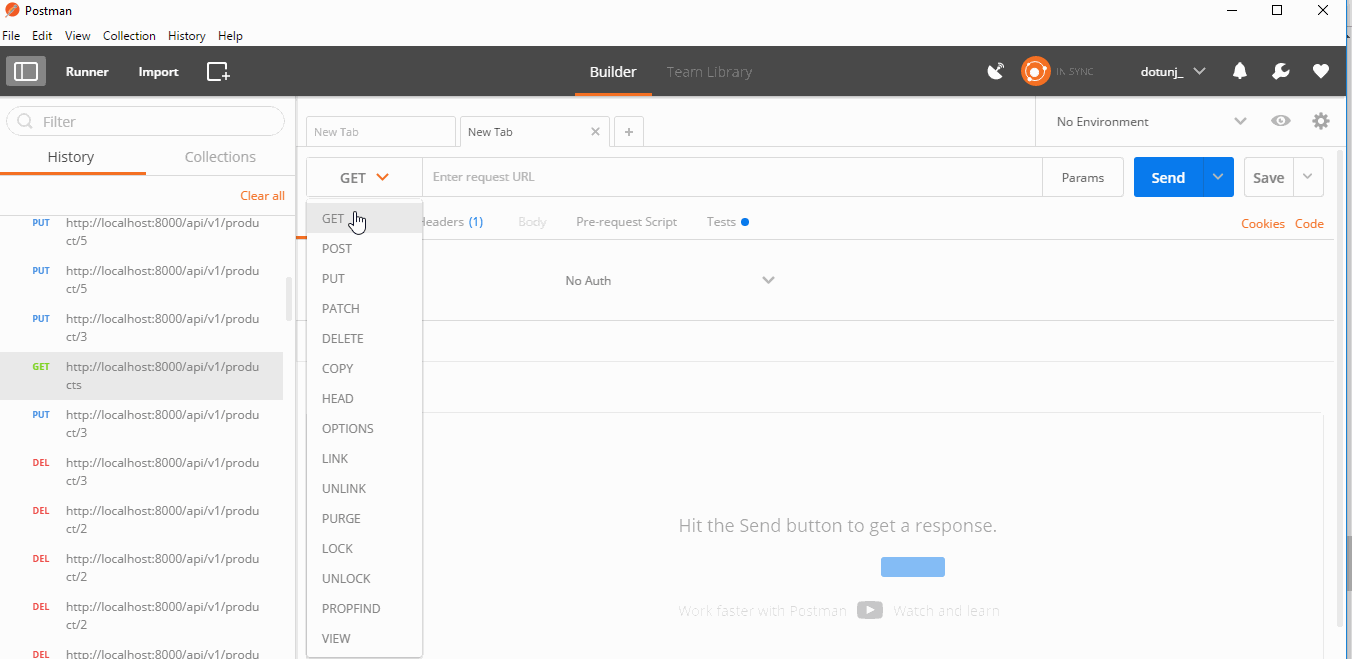Choose PURGE from the method list
The height and width of the screenshot is (659, 1352).
364,518
